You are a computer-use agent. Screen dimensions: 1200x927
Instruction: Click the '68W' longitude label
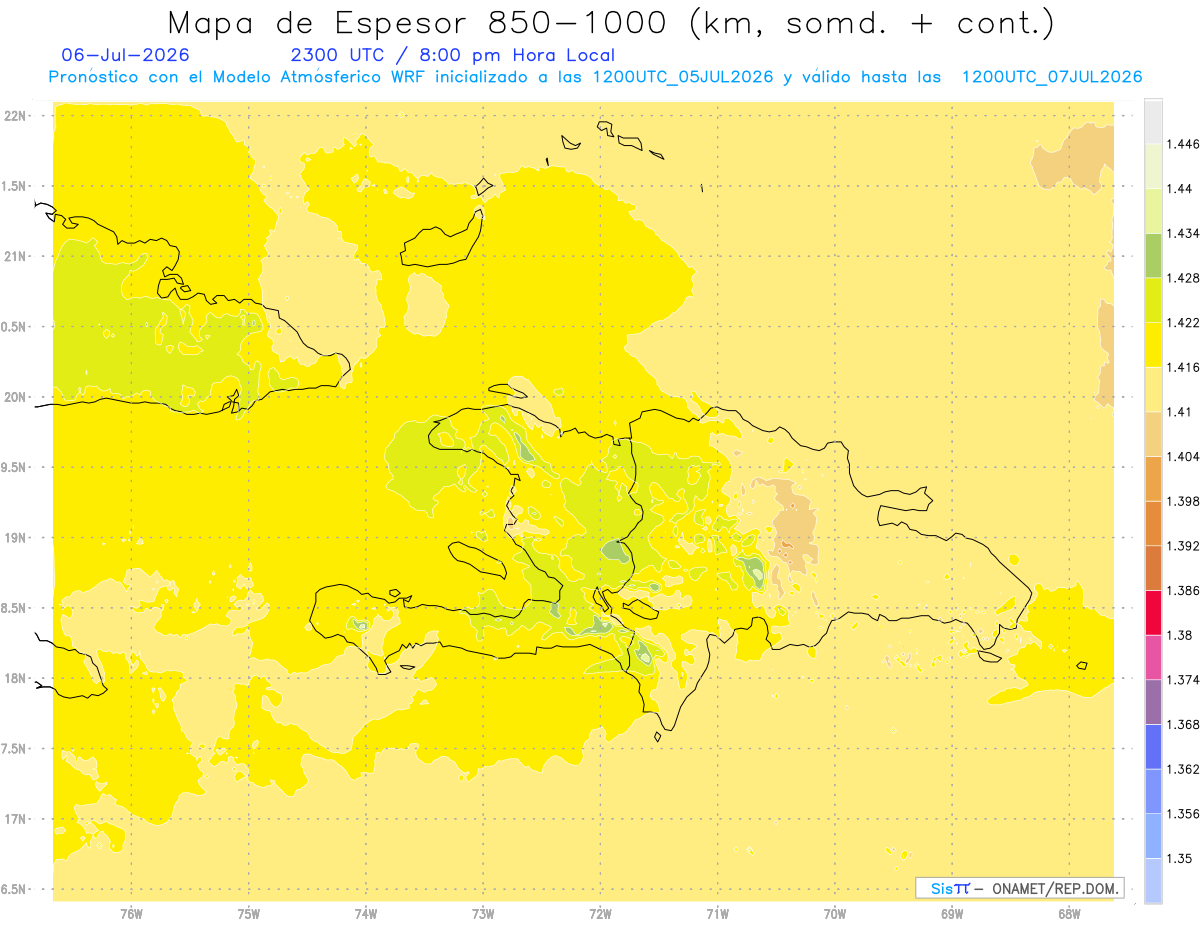pos(1069,913)
